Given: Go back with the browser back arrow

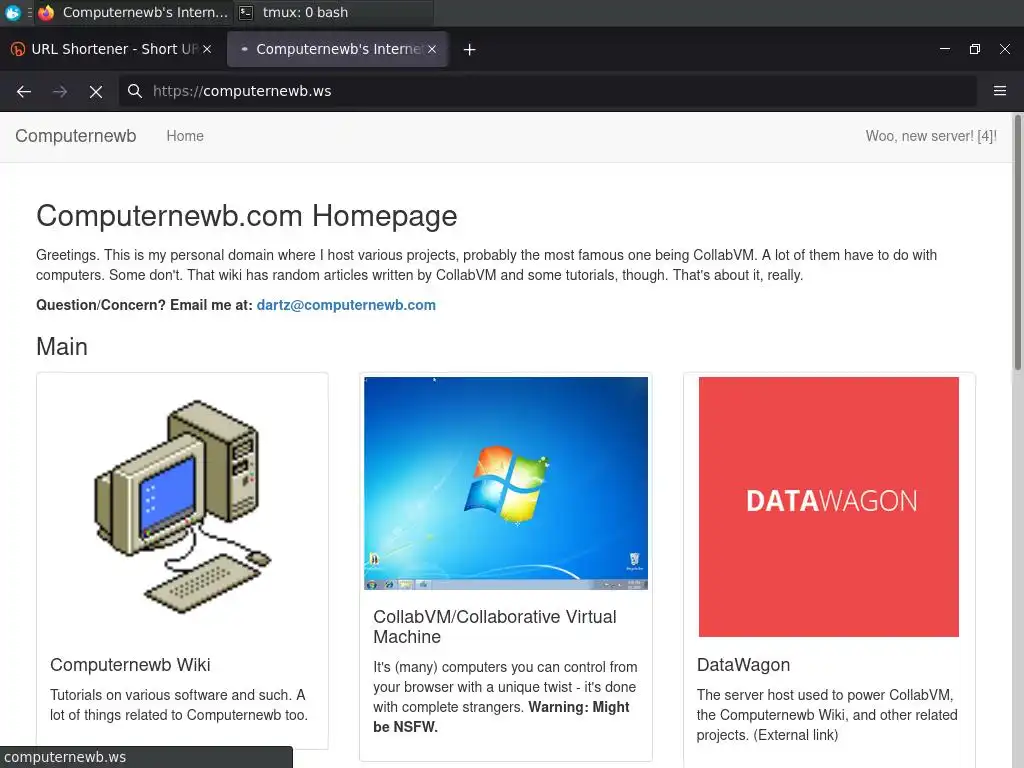Looking at the screenshot, I should (x=24, y=91).
